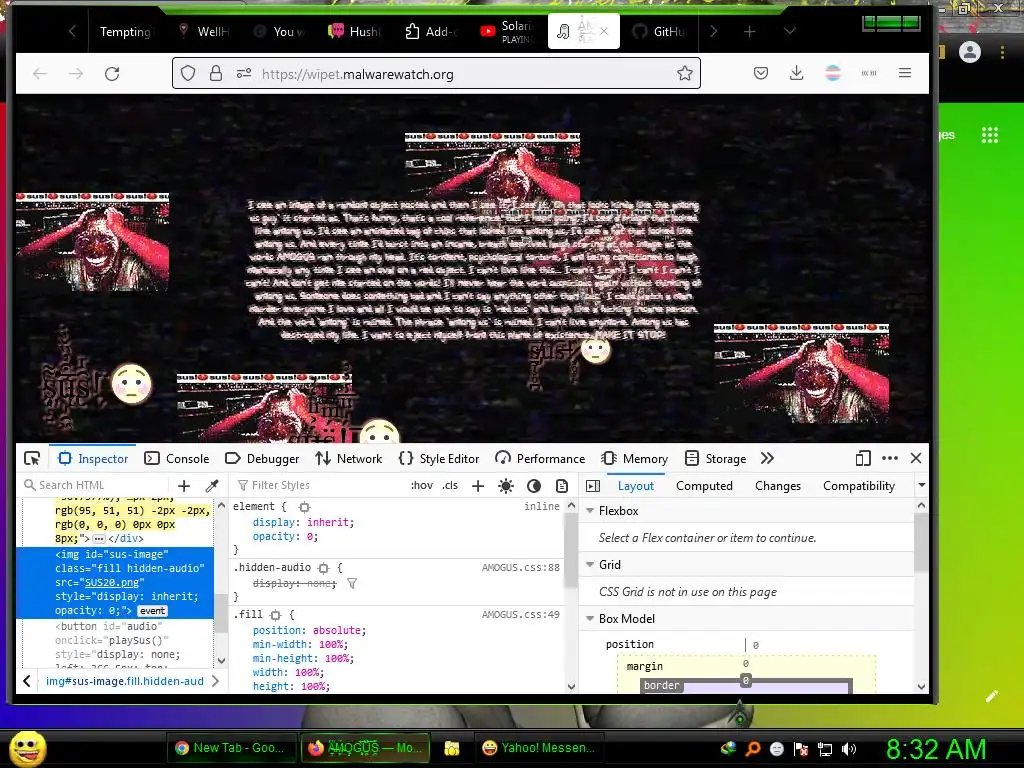Viewport: 1024px width, 768px height.
Task: Open site permissions icon in URL bar
Action: 244,73
